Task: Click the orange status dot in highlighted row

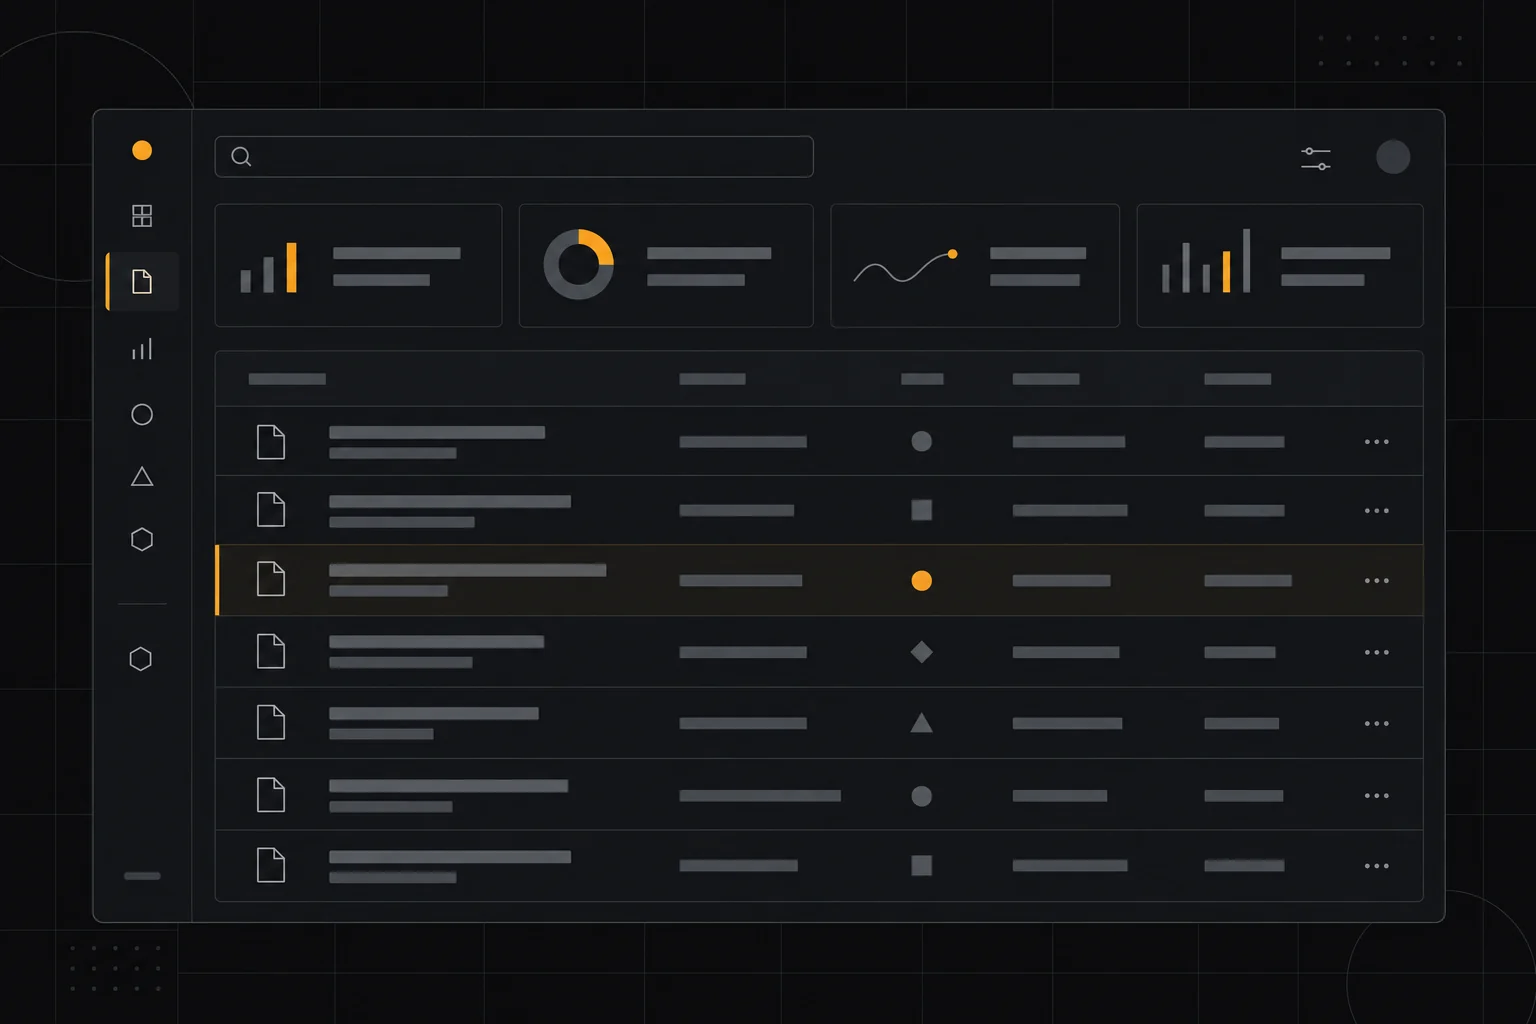Action: point(922,581)
